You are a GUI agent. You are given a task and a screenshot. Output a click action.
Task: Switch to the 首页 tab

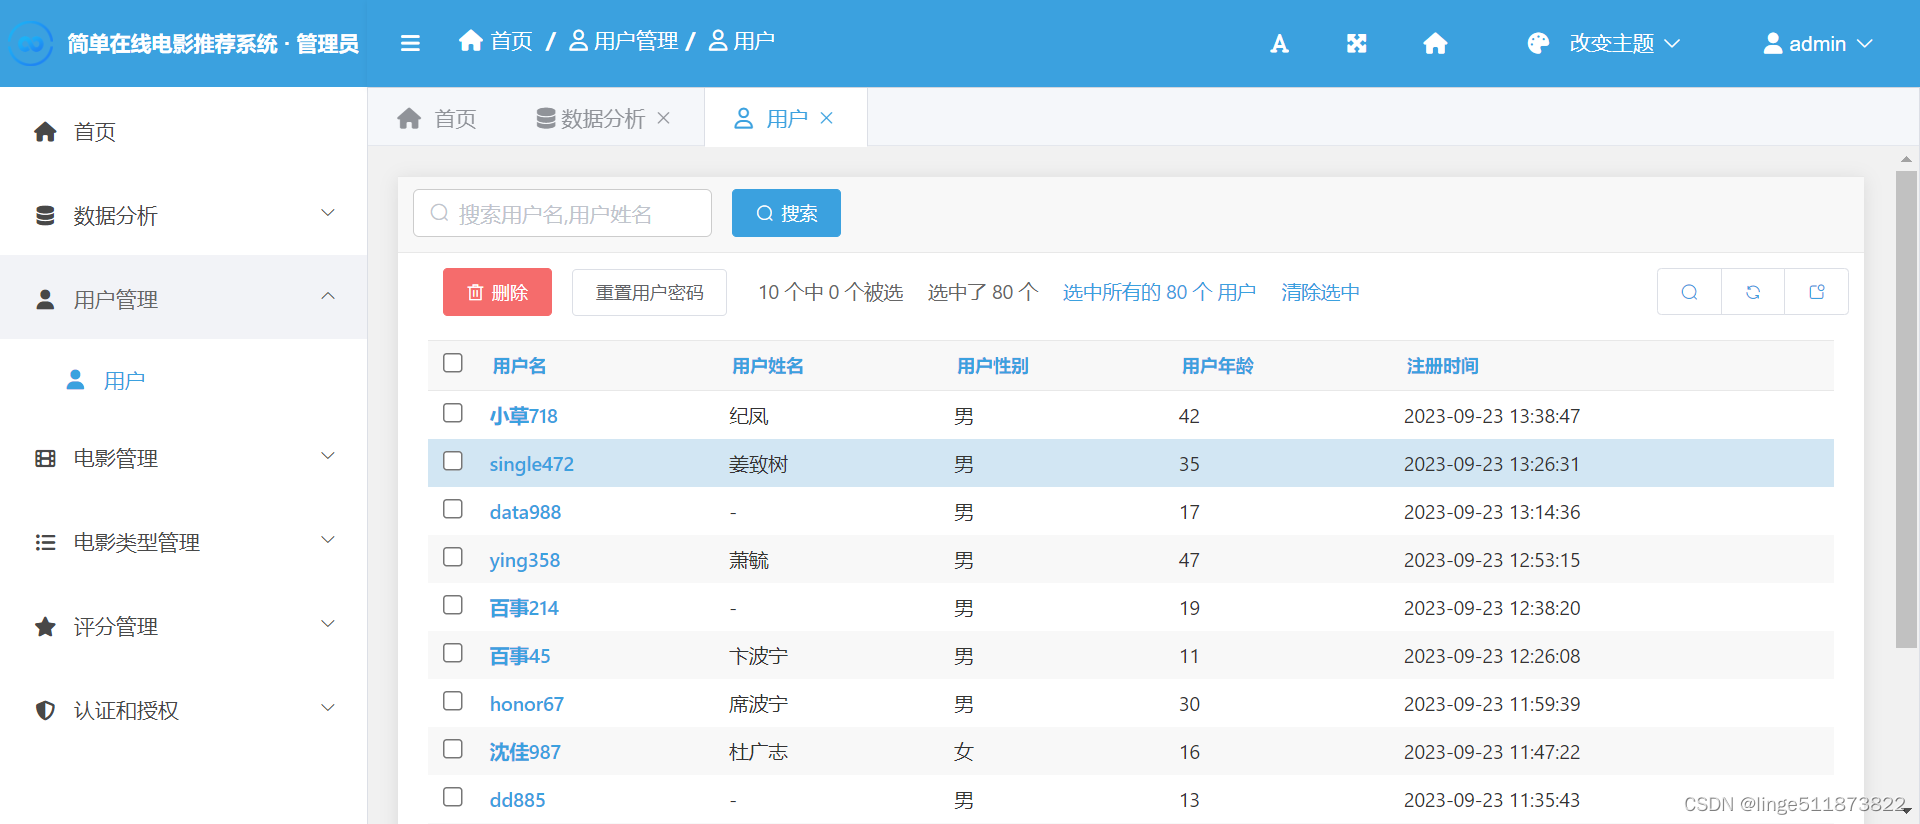[437, 118]
